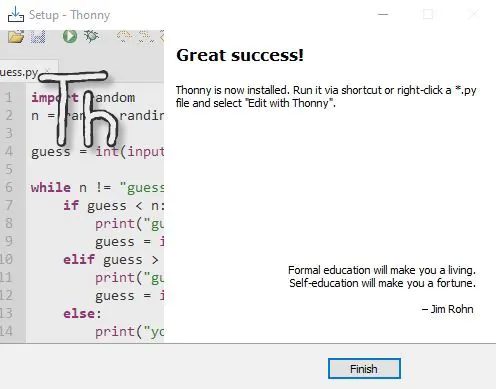Minimize the Setup - Thonny window

click(x=383, y=14)
